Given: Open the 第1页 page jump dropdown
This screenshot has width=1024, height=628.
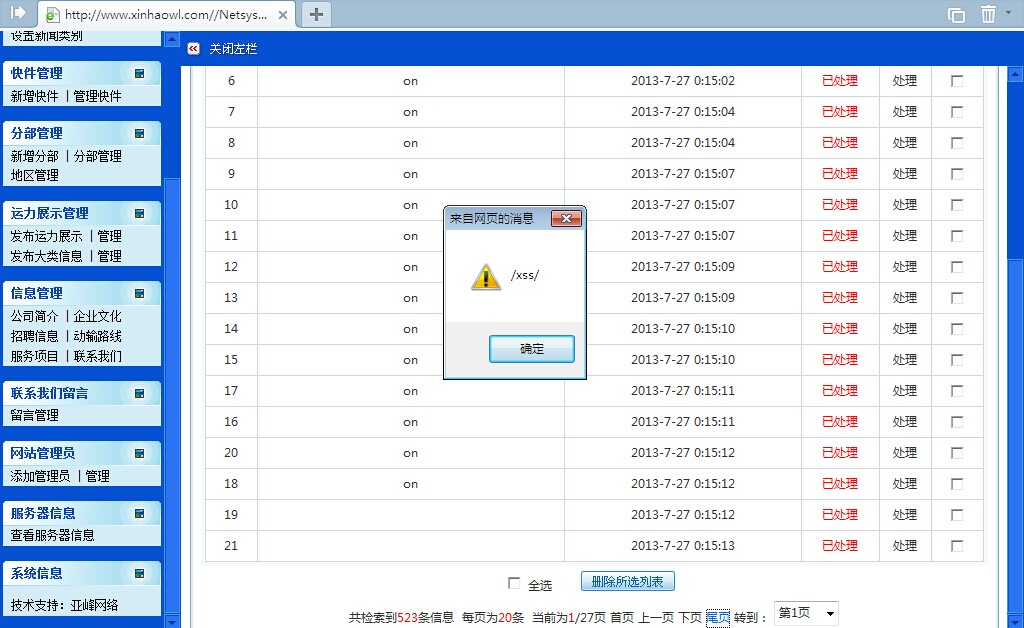Looking at the screenshot, I should coord(806,613).
